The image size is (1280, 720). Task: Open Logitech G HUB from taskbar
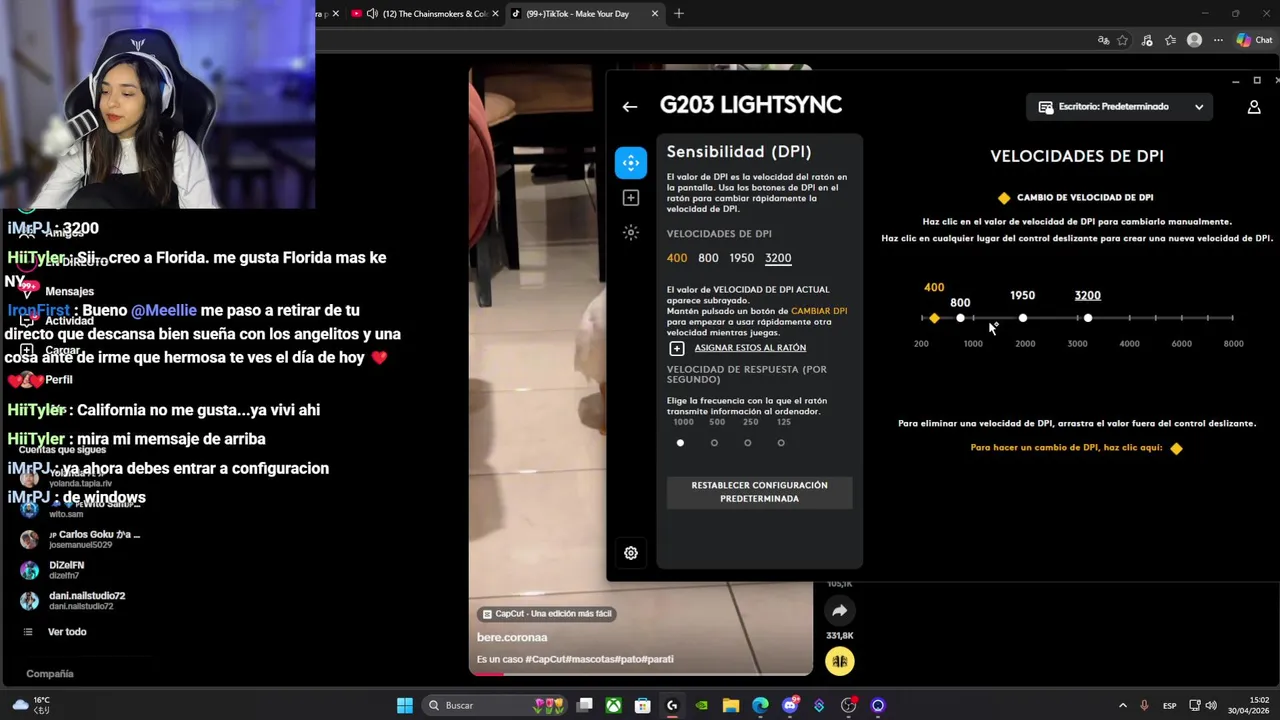[672, 705]
